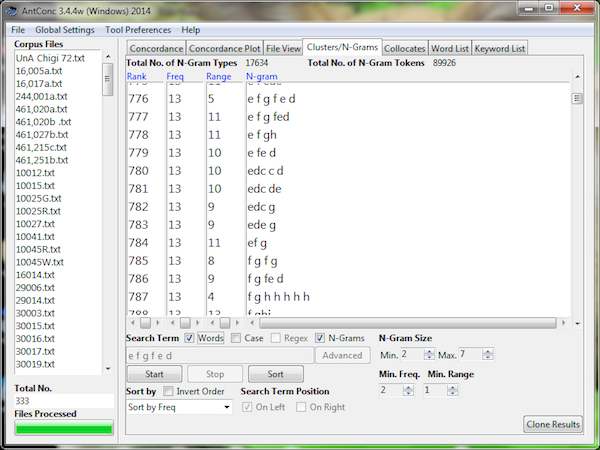
Task: Select 461,020b .txt corpus file
Action: point(43,122)
